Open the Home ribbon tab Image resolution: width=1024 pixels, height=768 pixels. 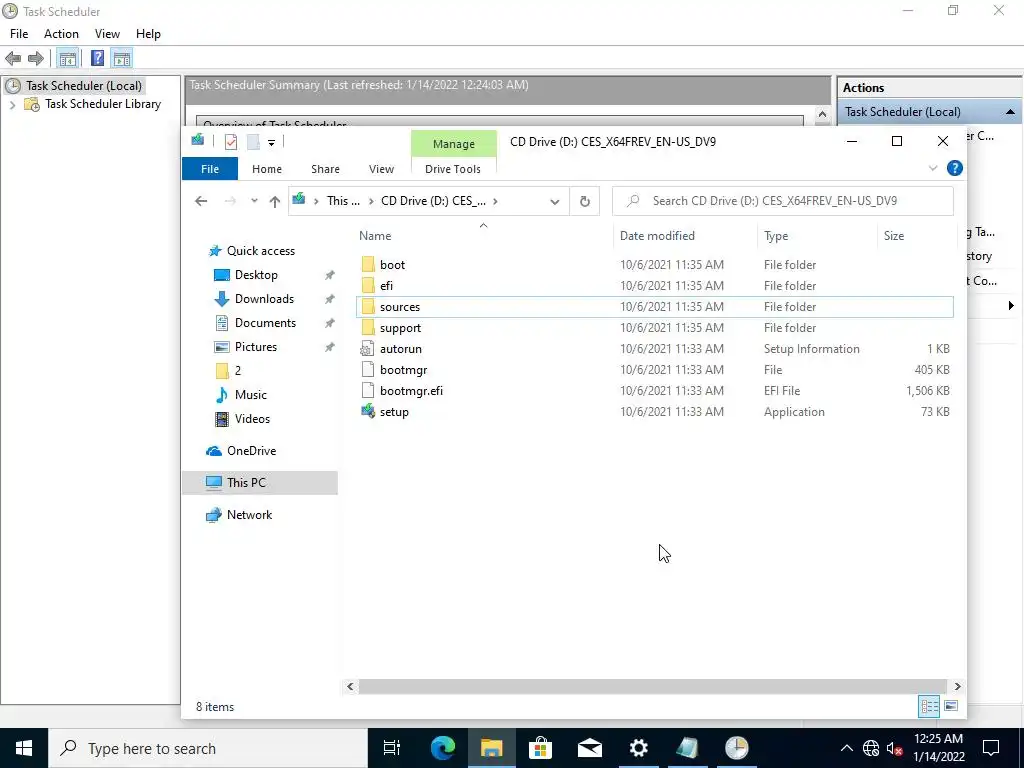pyautogui.click(x=266, y=168)
